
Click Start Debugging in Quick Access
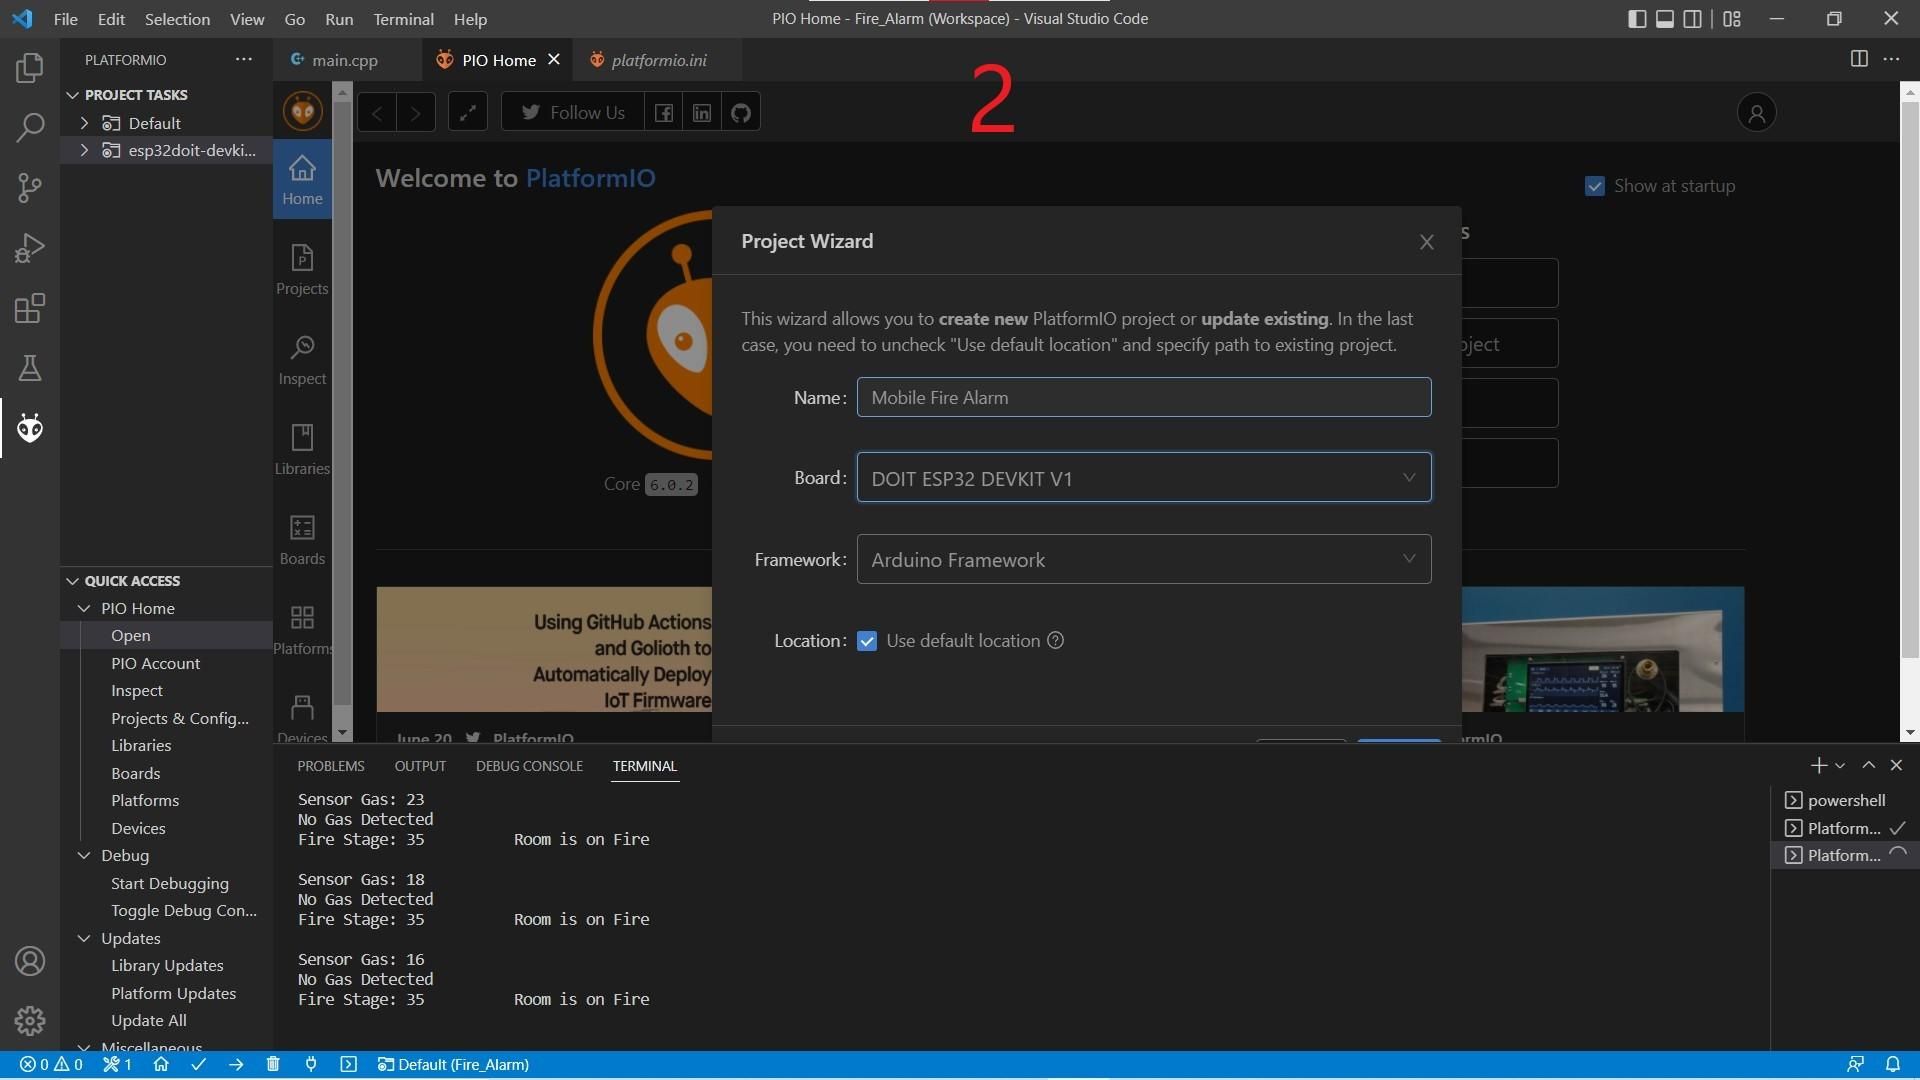tap(169, 883)
